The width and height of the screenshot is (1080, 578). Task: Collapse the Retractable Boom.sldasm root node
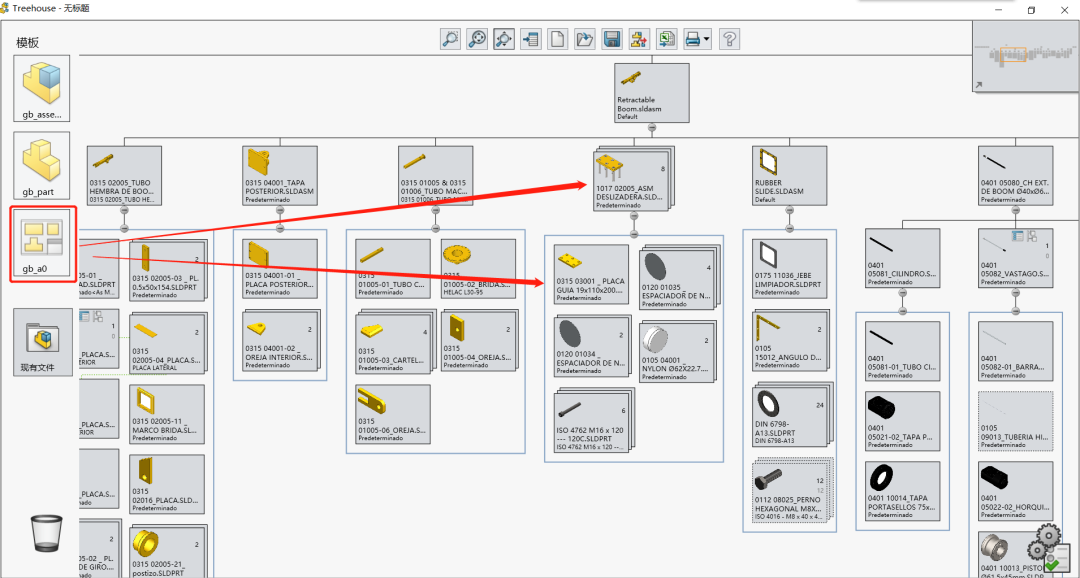652,128
